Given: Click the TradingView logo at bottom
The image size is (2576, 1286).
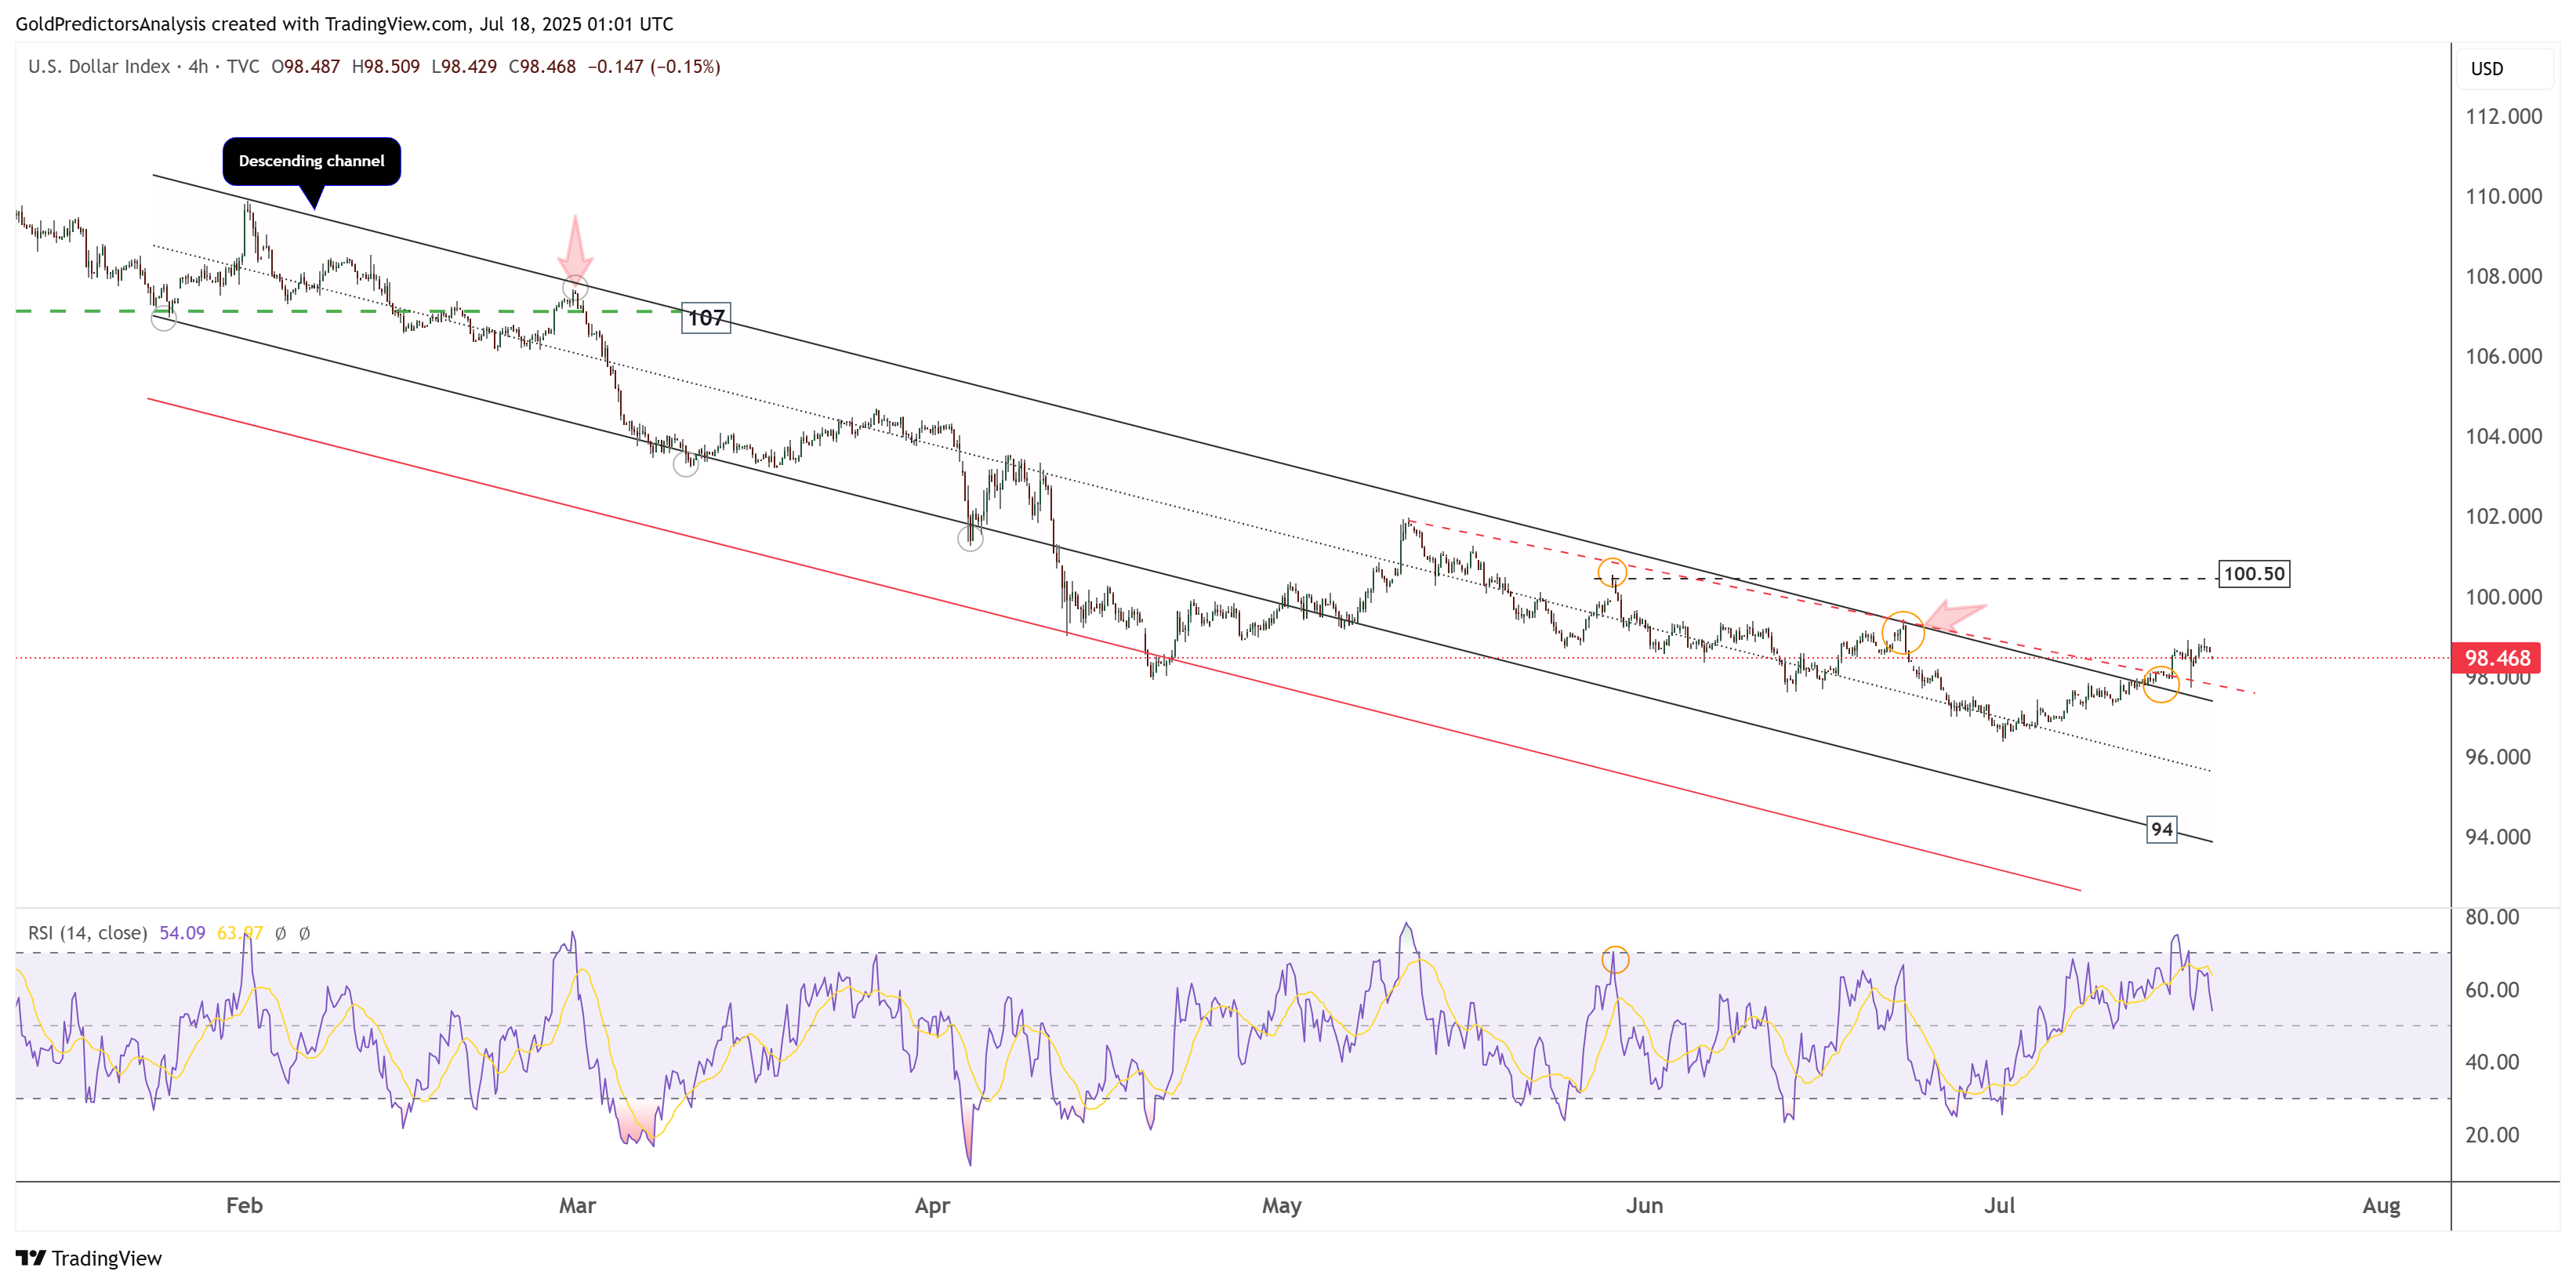Looking at the screenshot, I should pyautogui.click(x=89, y=1258).
